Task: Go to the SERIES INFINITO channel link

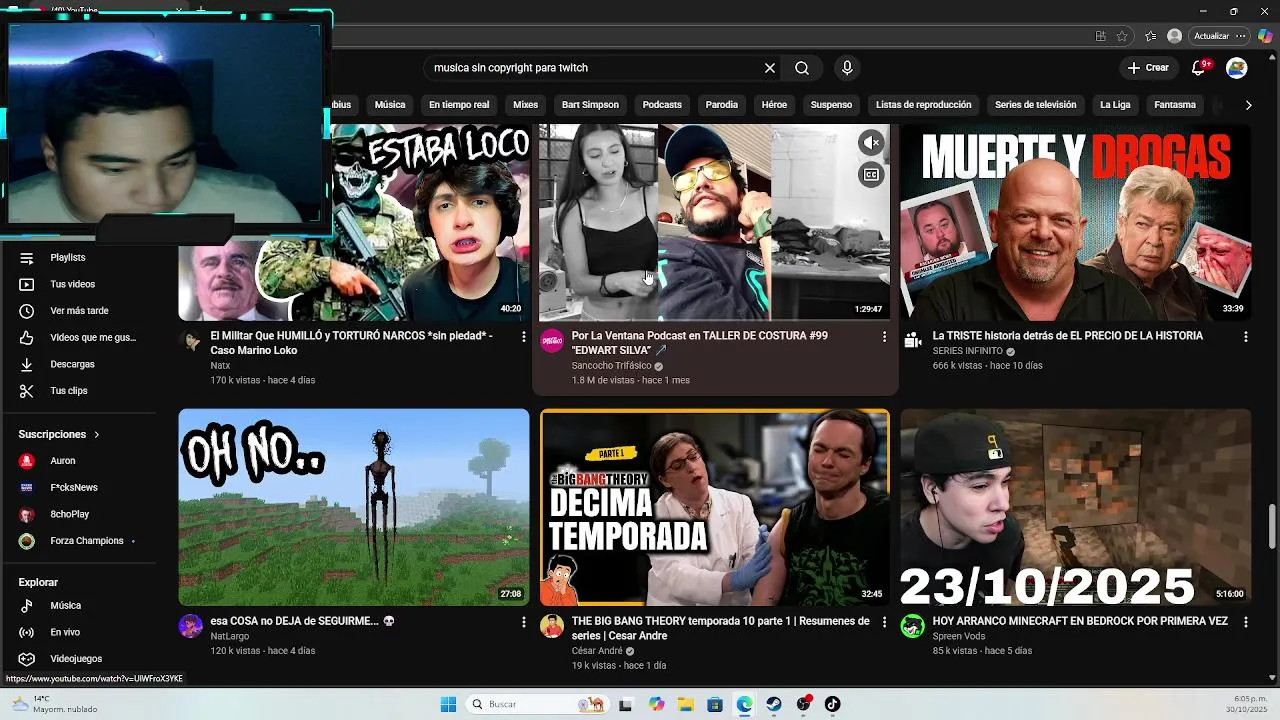Action: (967, 351)
